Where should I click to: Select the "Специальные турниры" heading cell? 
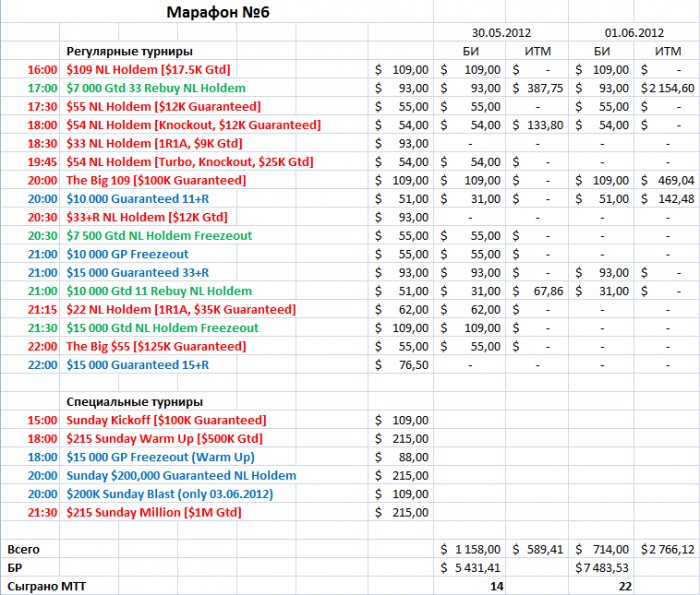pyautogui.click(x=134, y=402)
